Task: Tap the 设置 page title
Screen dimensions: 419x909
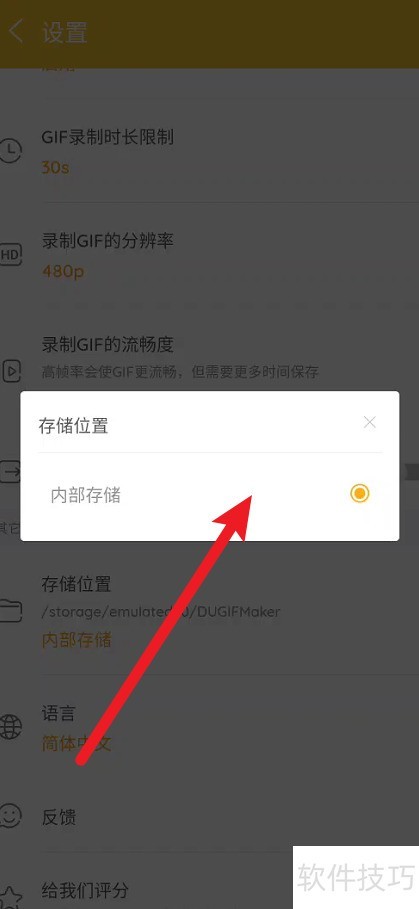Action: (x=64, y=32)
